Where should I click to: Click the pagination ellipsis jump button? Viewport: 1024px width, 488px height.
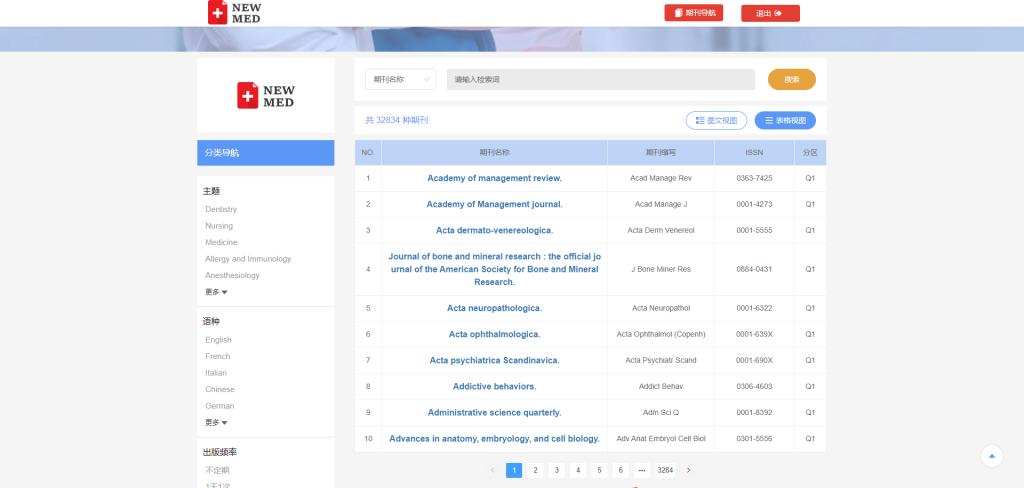click(x=641, y=470)
